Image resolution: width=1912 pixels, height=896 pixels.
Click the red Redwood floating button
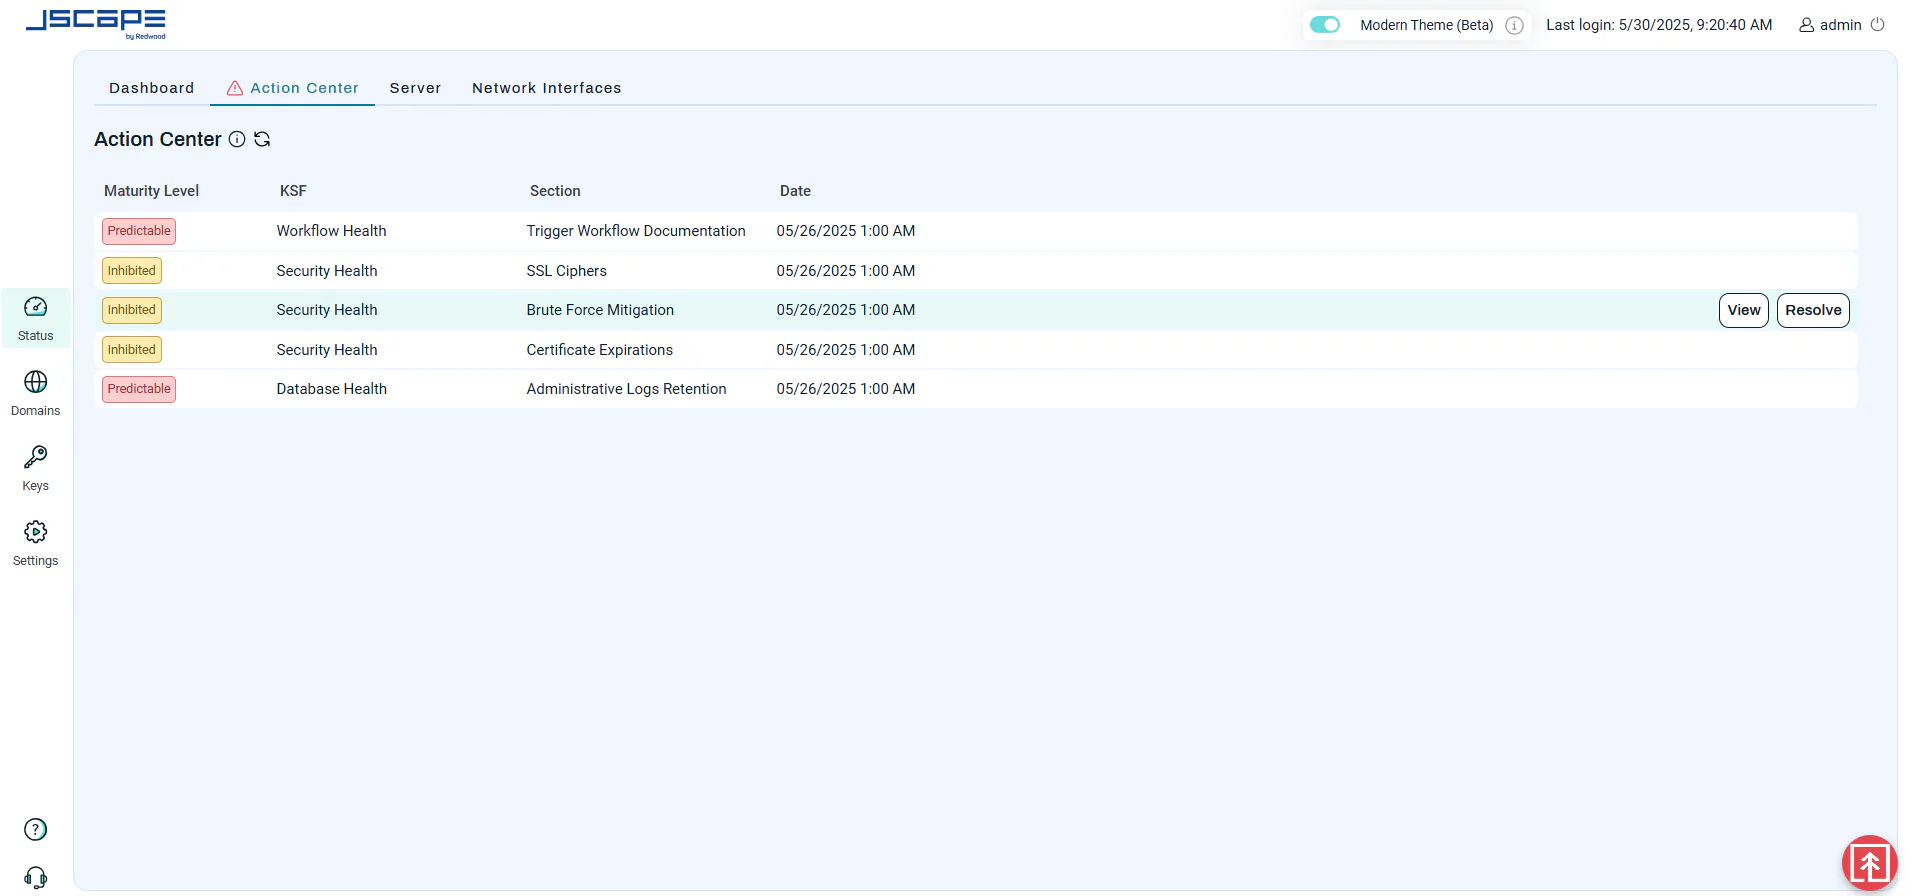(1870, 863)
